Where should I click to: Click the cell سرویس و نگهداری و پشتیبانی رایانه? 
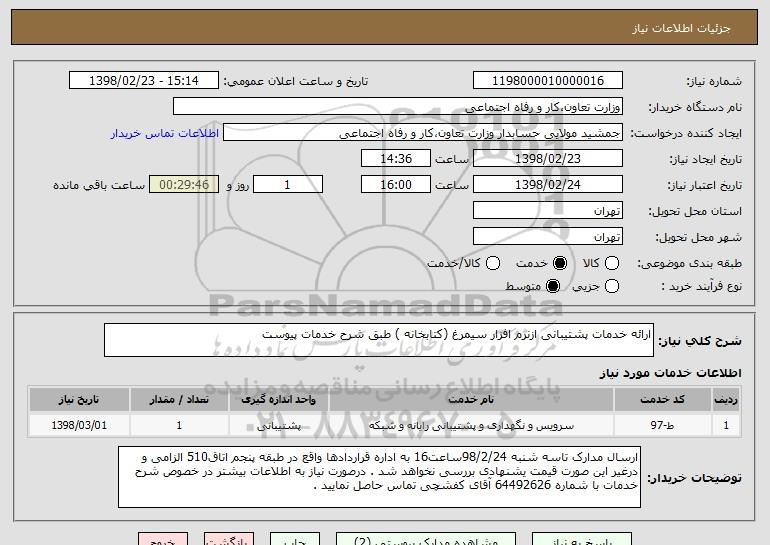(471, 426)
